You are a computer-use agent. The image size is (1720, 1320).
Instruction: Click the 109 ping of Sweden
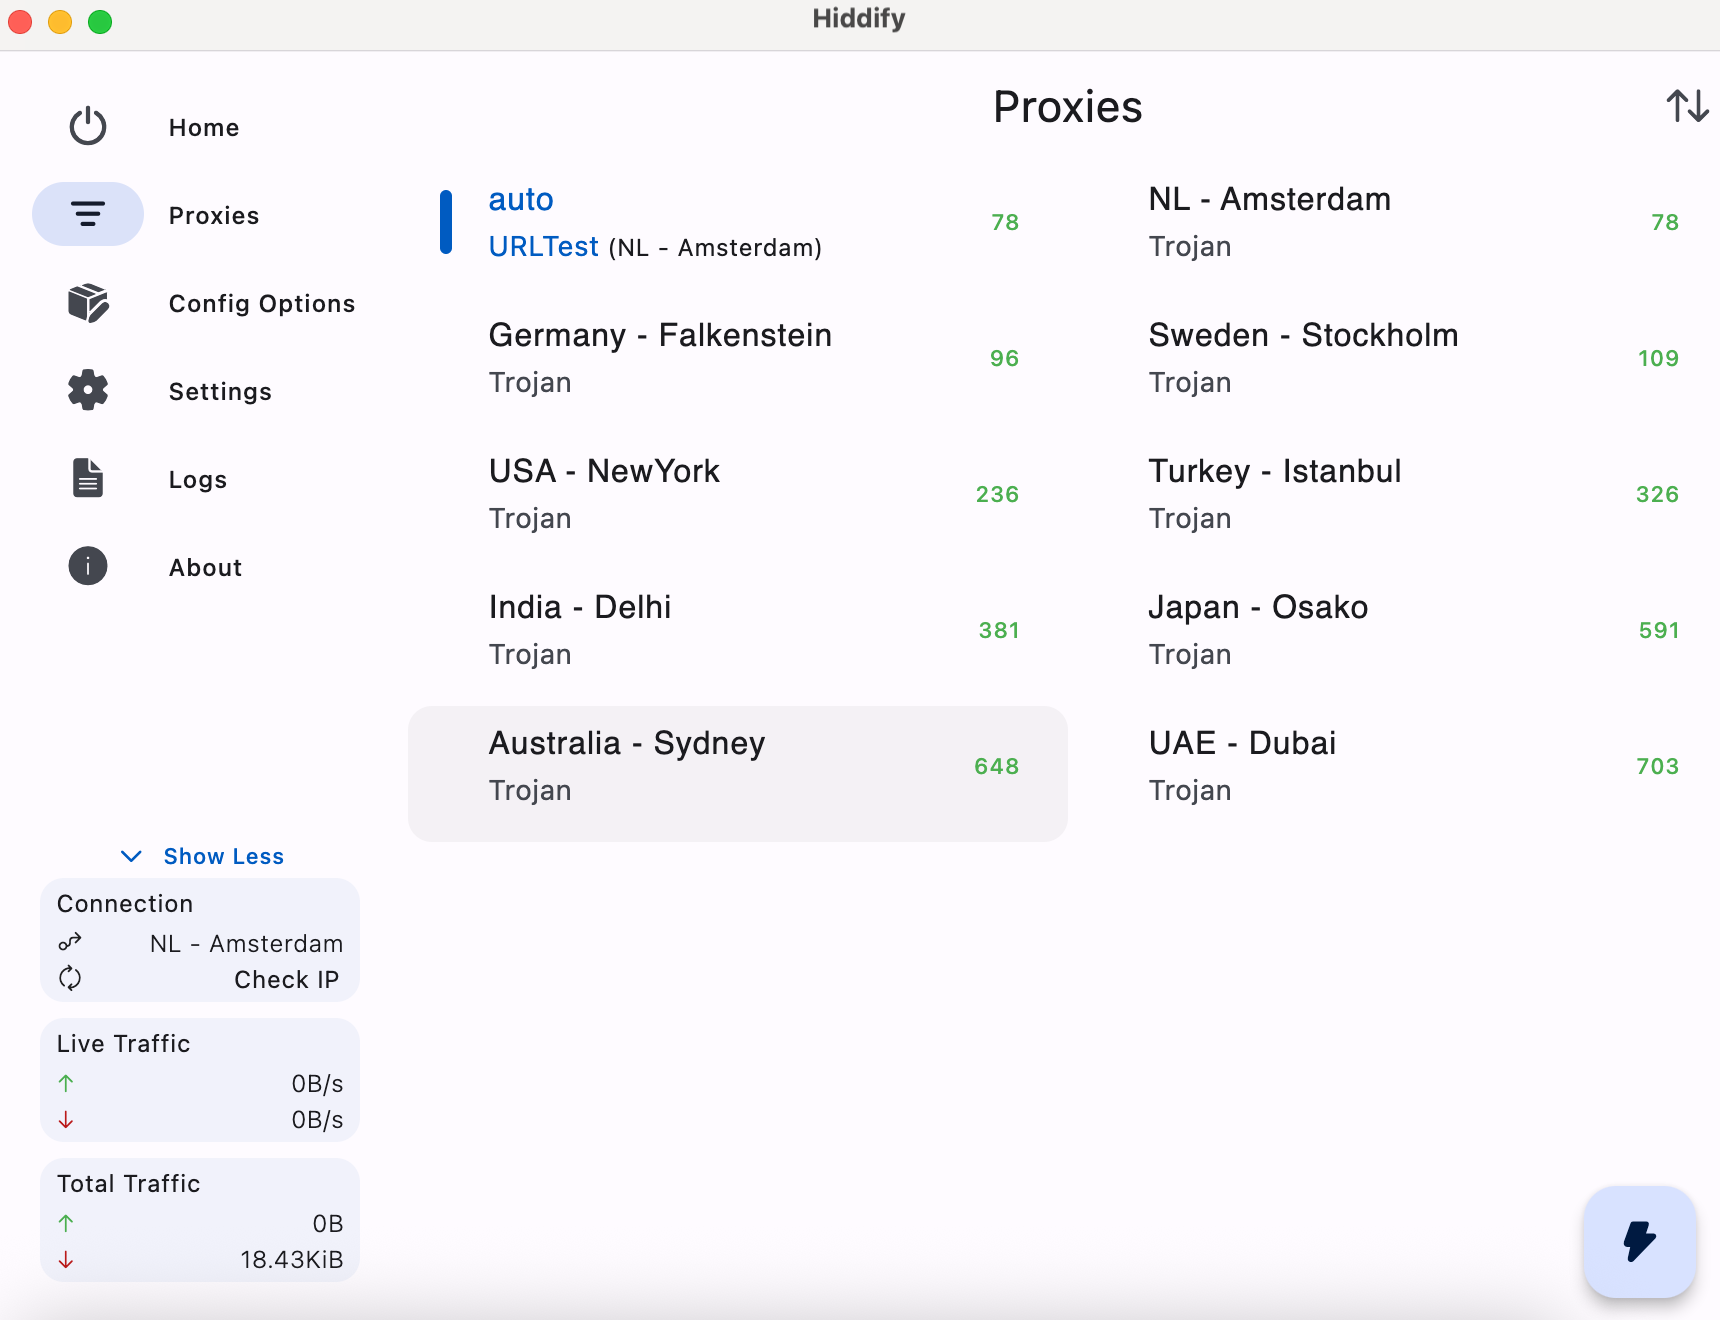click(x=1658, y=358)
